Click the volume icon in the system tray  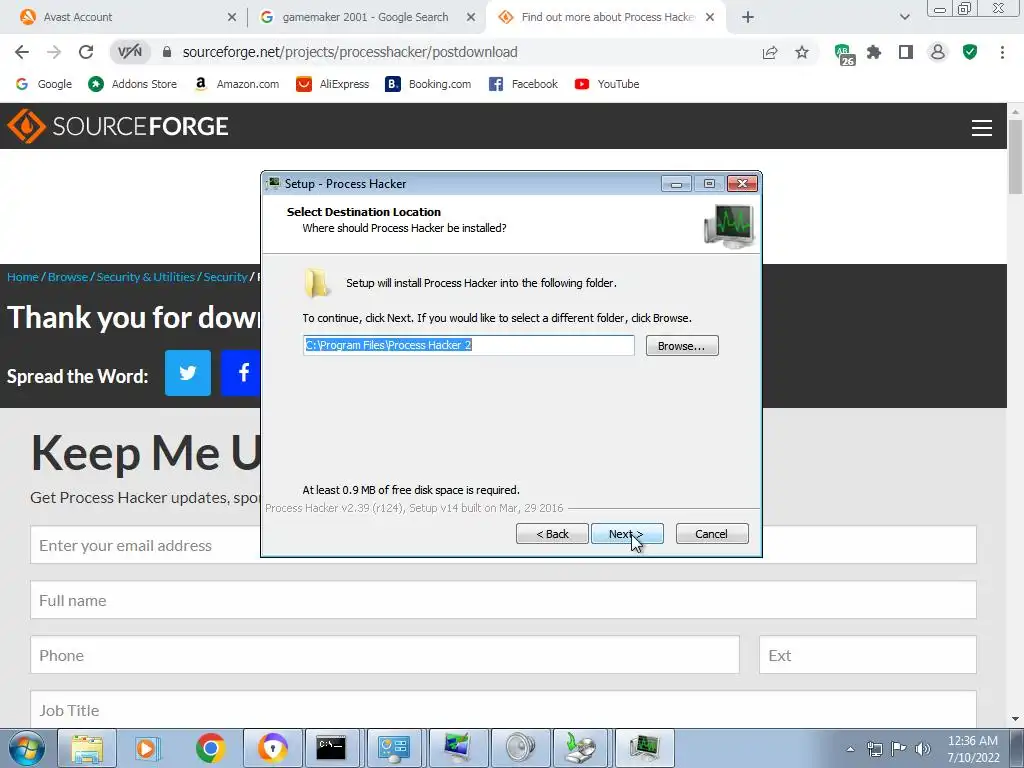923,749
